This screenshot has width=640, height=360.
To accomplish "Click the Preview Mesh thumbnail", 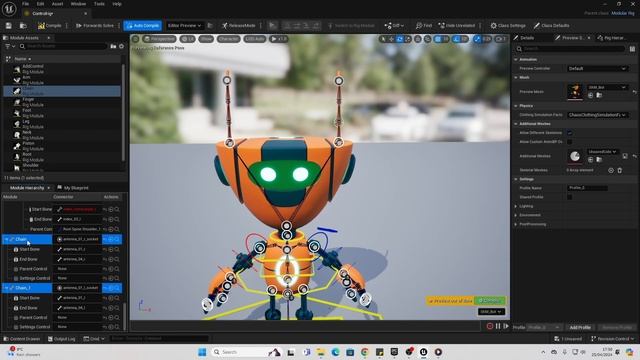I will [x=575, y=92].
